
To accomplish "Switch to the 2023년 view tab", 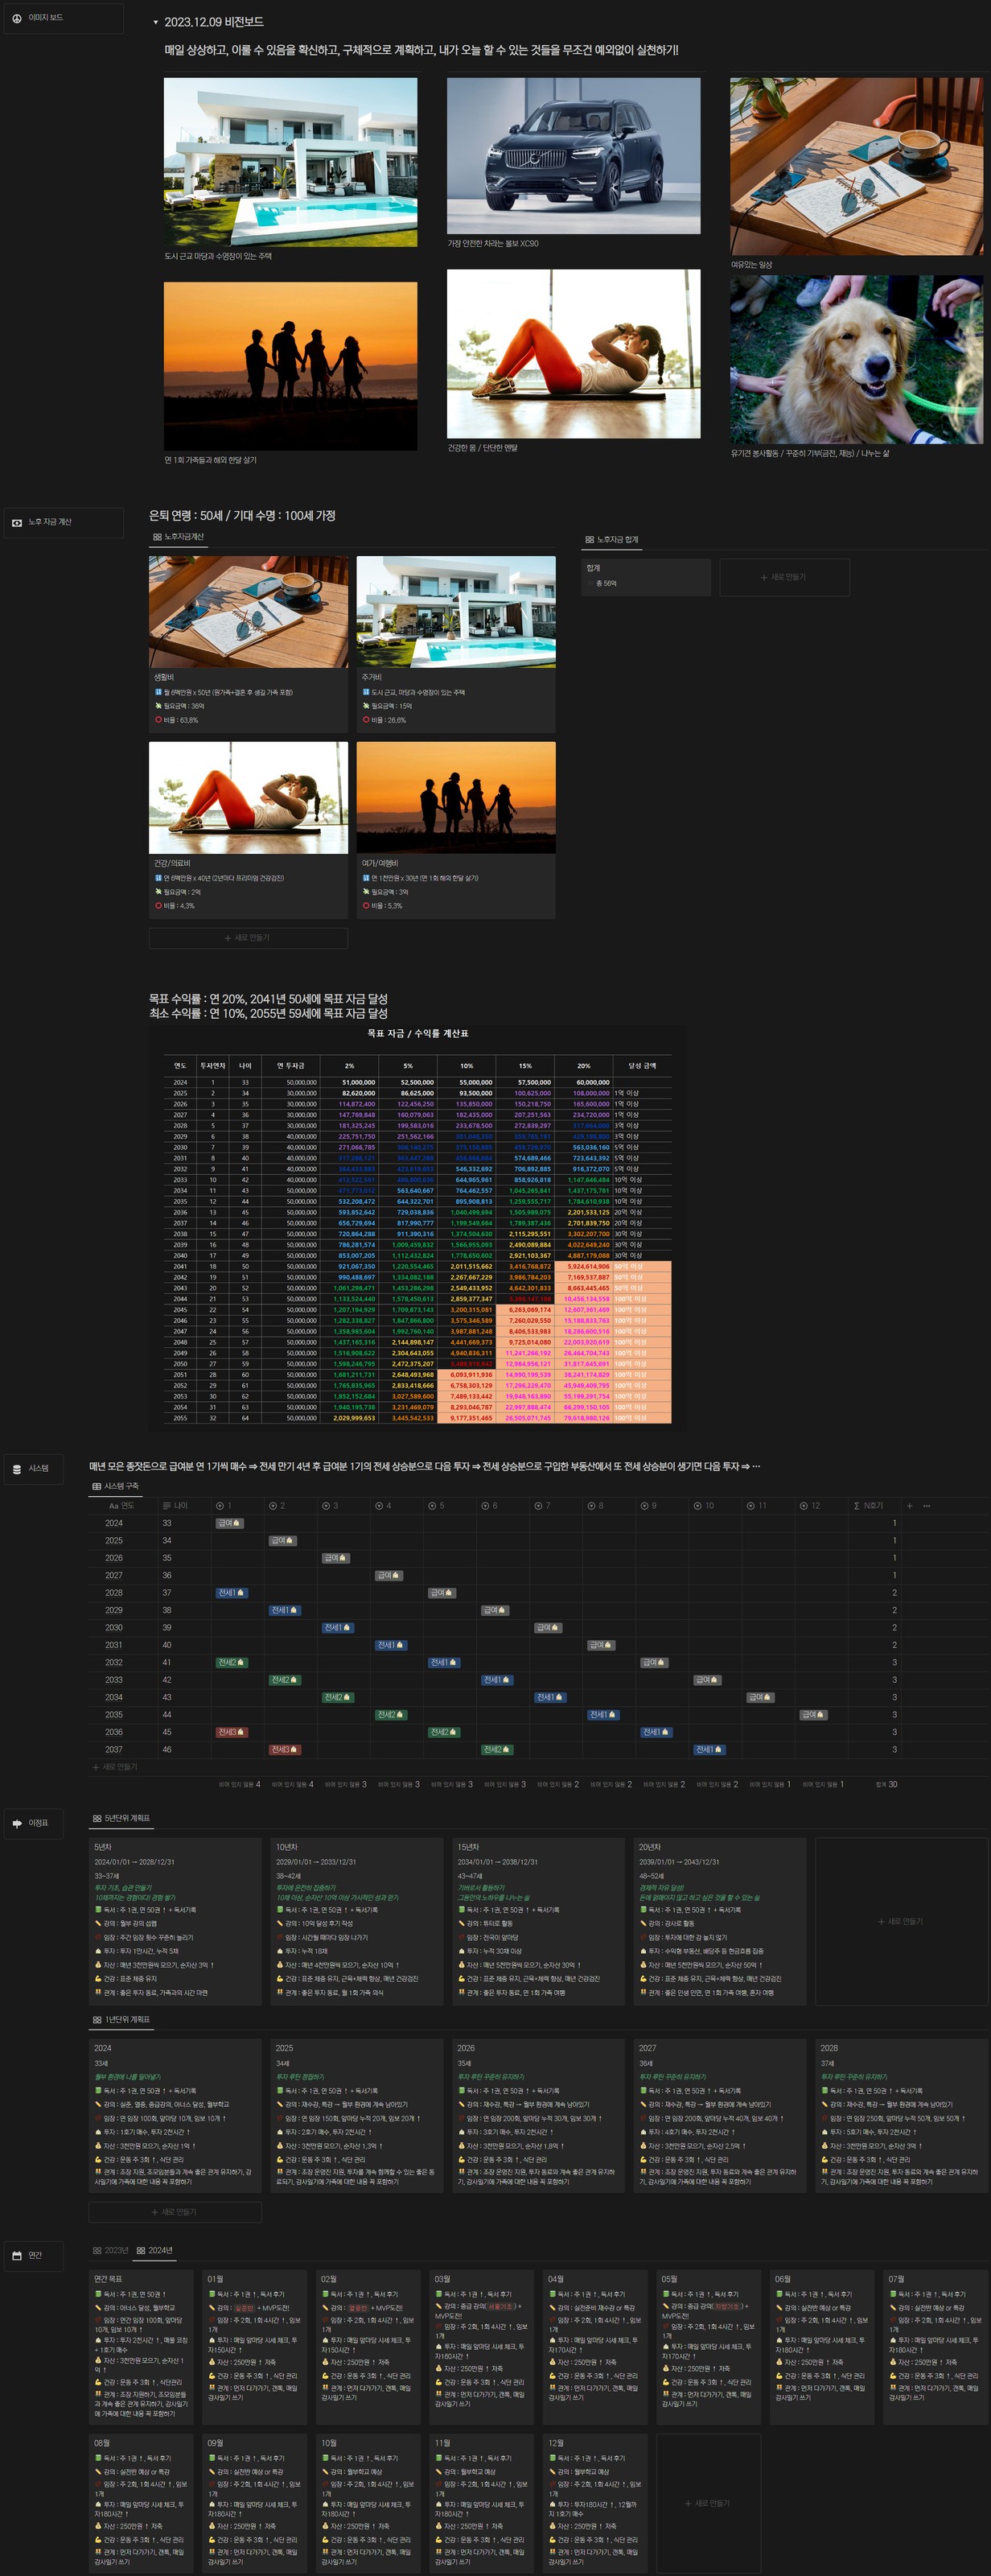I will point(111,2250).
